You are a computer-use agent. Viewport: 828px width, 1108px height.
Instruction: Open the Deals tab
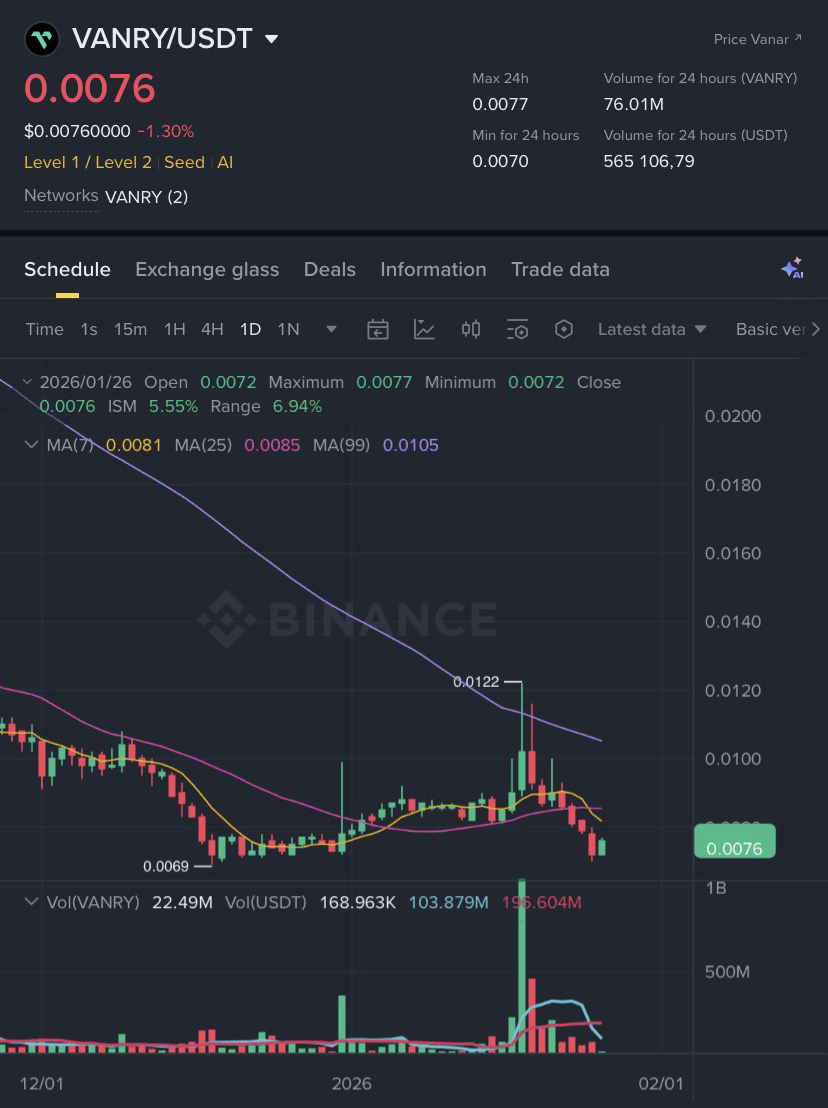pos(329,269)
